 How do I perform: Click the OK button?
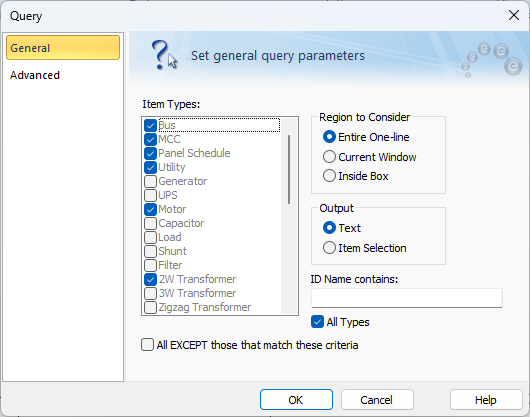[296, 400]
